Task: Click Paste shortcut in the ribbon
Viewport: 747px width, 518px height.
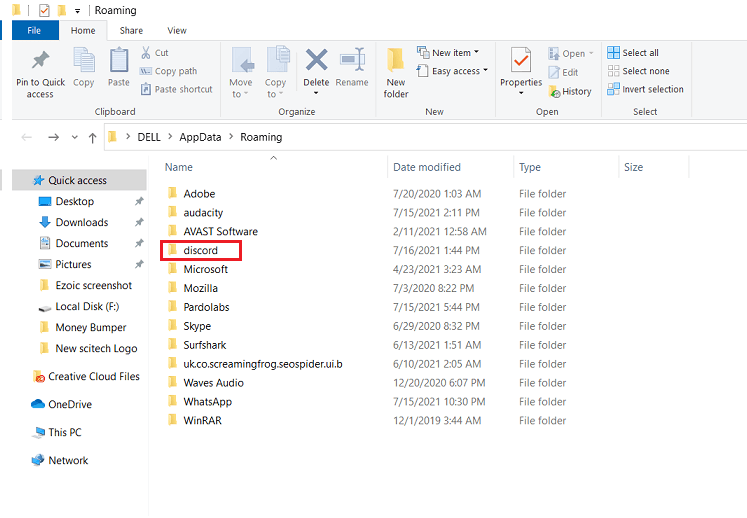Action: [x=176, y=89]
